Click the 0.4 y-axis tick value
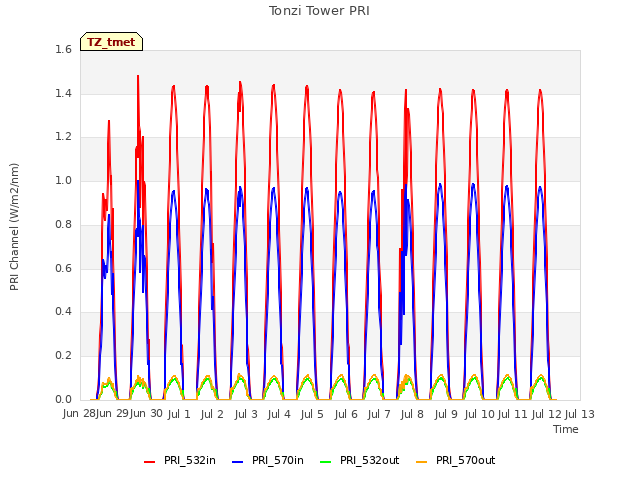Viewport: 640px width, 480px height. (63, 312)
